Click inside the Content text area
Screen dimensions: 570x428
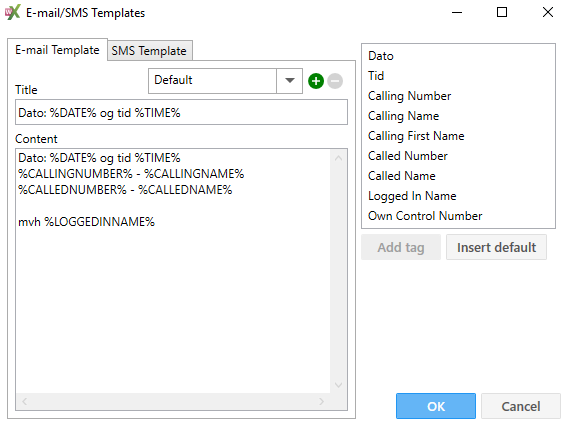coord(173,271)
